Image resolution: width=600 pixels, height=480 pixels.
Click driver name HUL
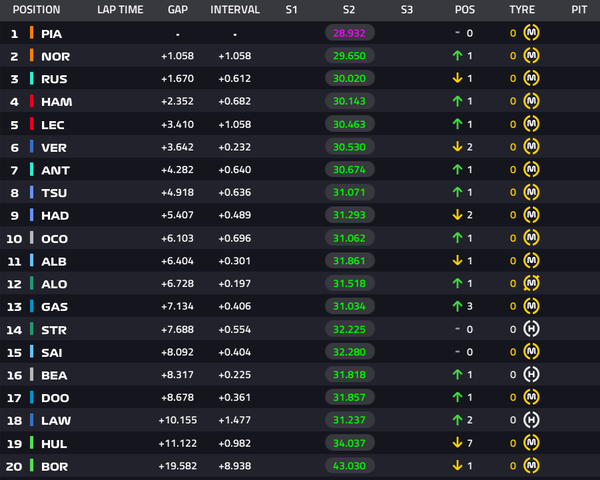coord(54,444)
